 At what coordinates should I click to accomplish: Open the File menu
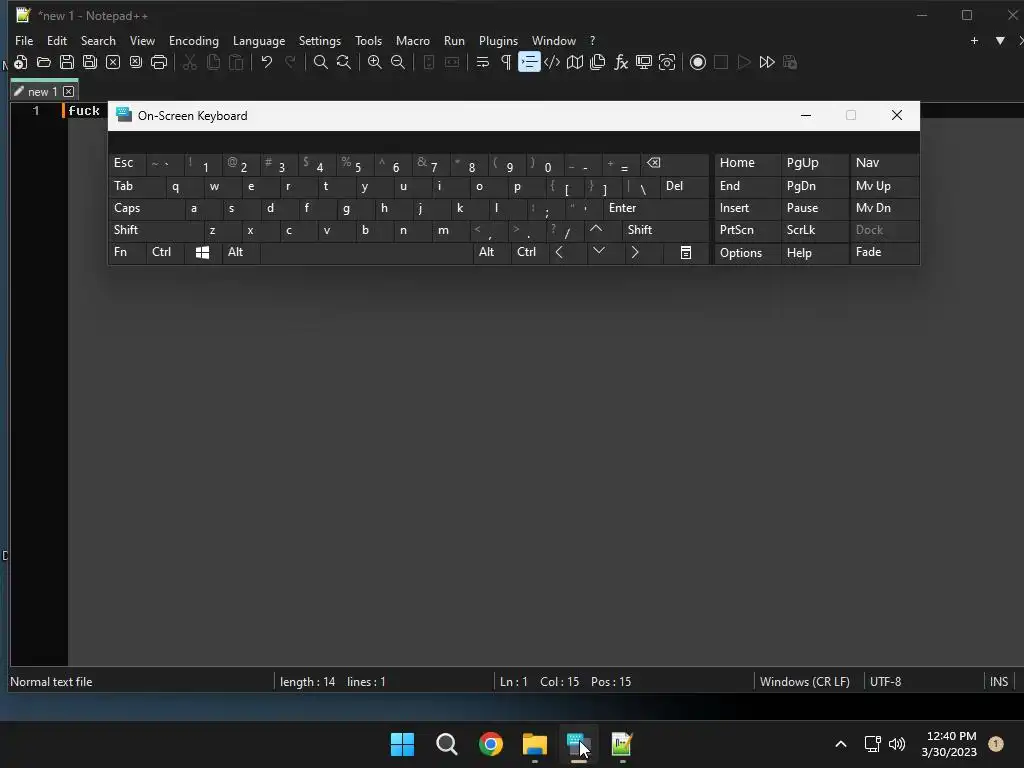tap(24, 40)
